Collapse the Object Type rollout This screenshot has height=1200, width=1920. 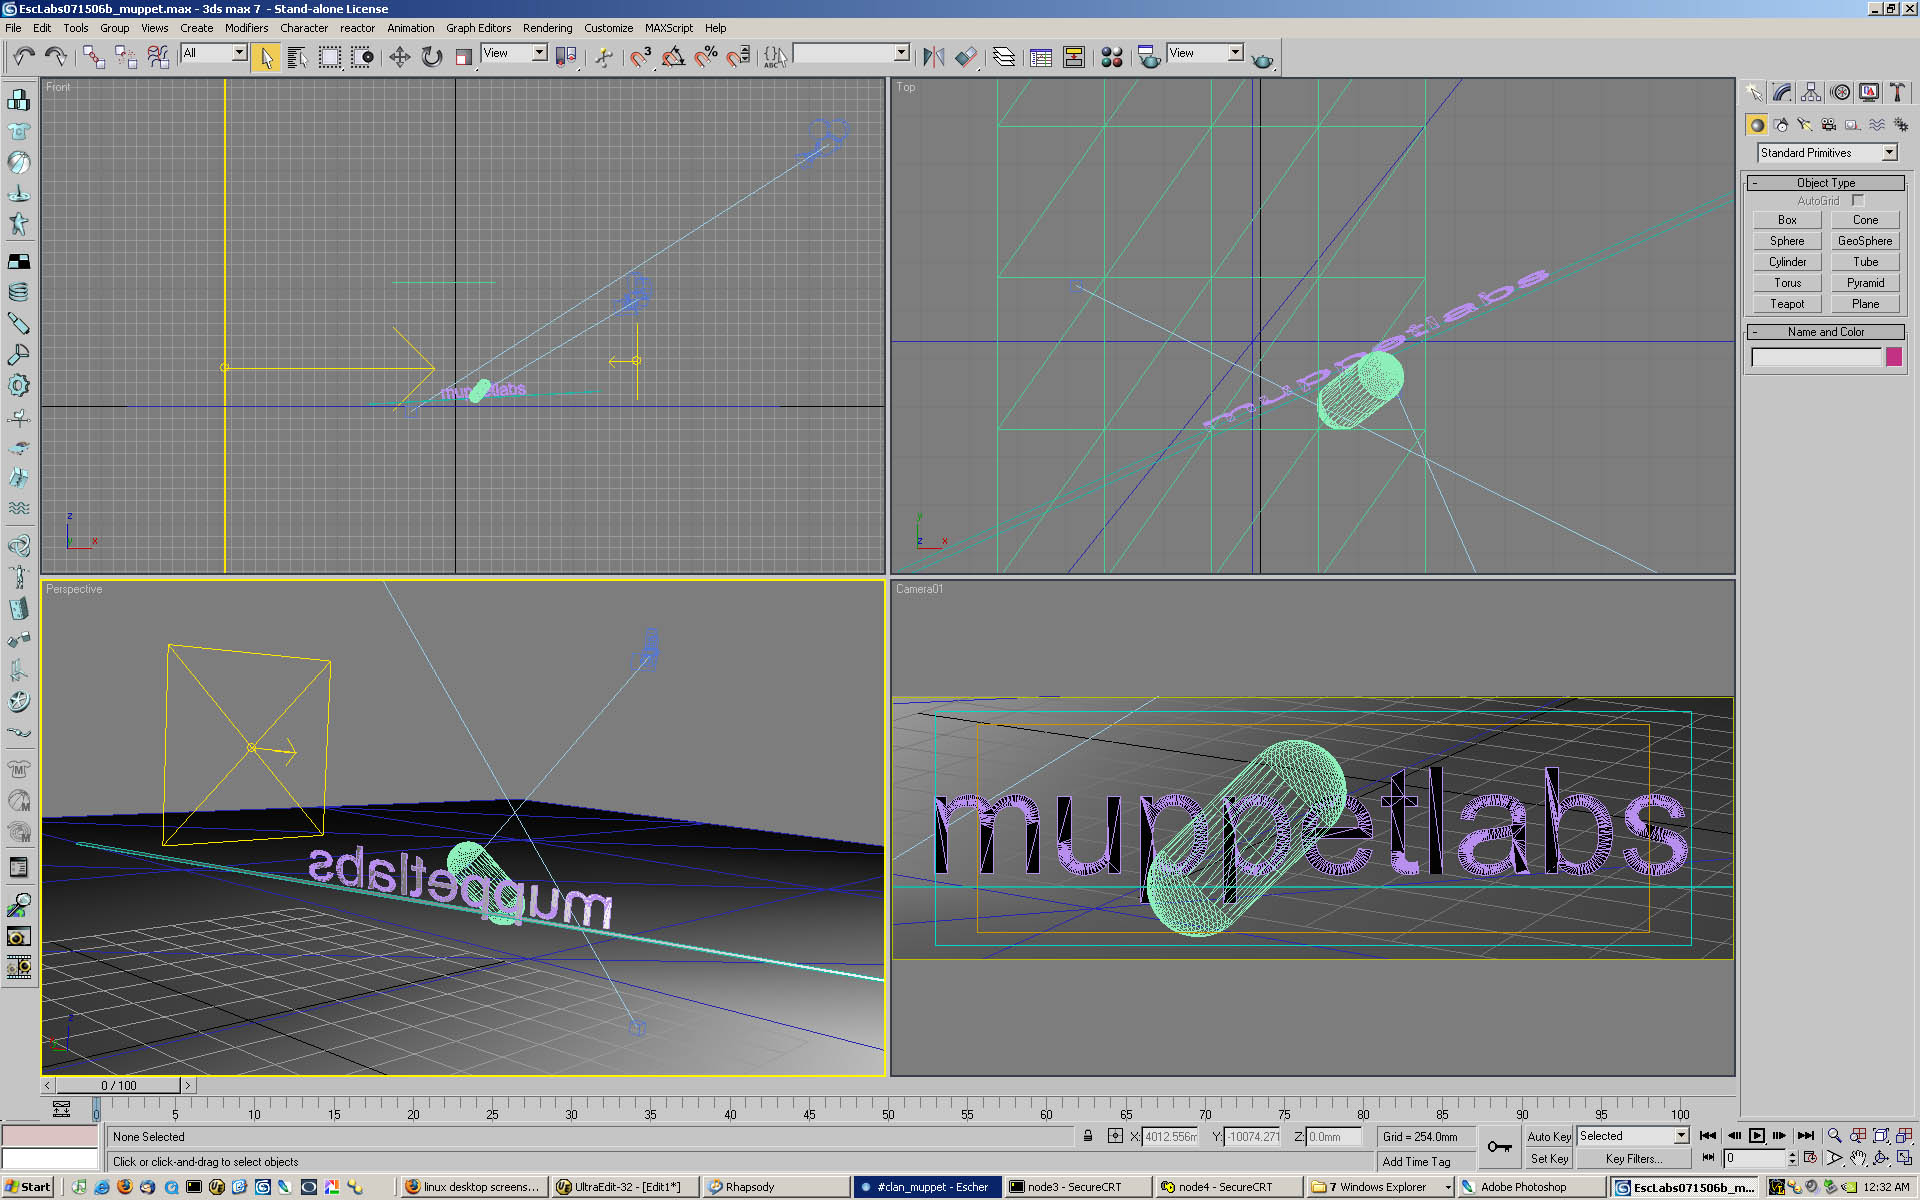coord(1825,183)
